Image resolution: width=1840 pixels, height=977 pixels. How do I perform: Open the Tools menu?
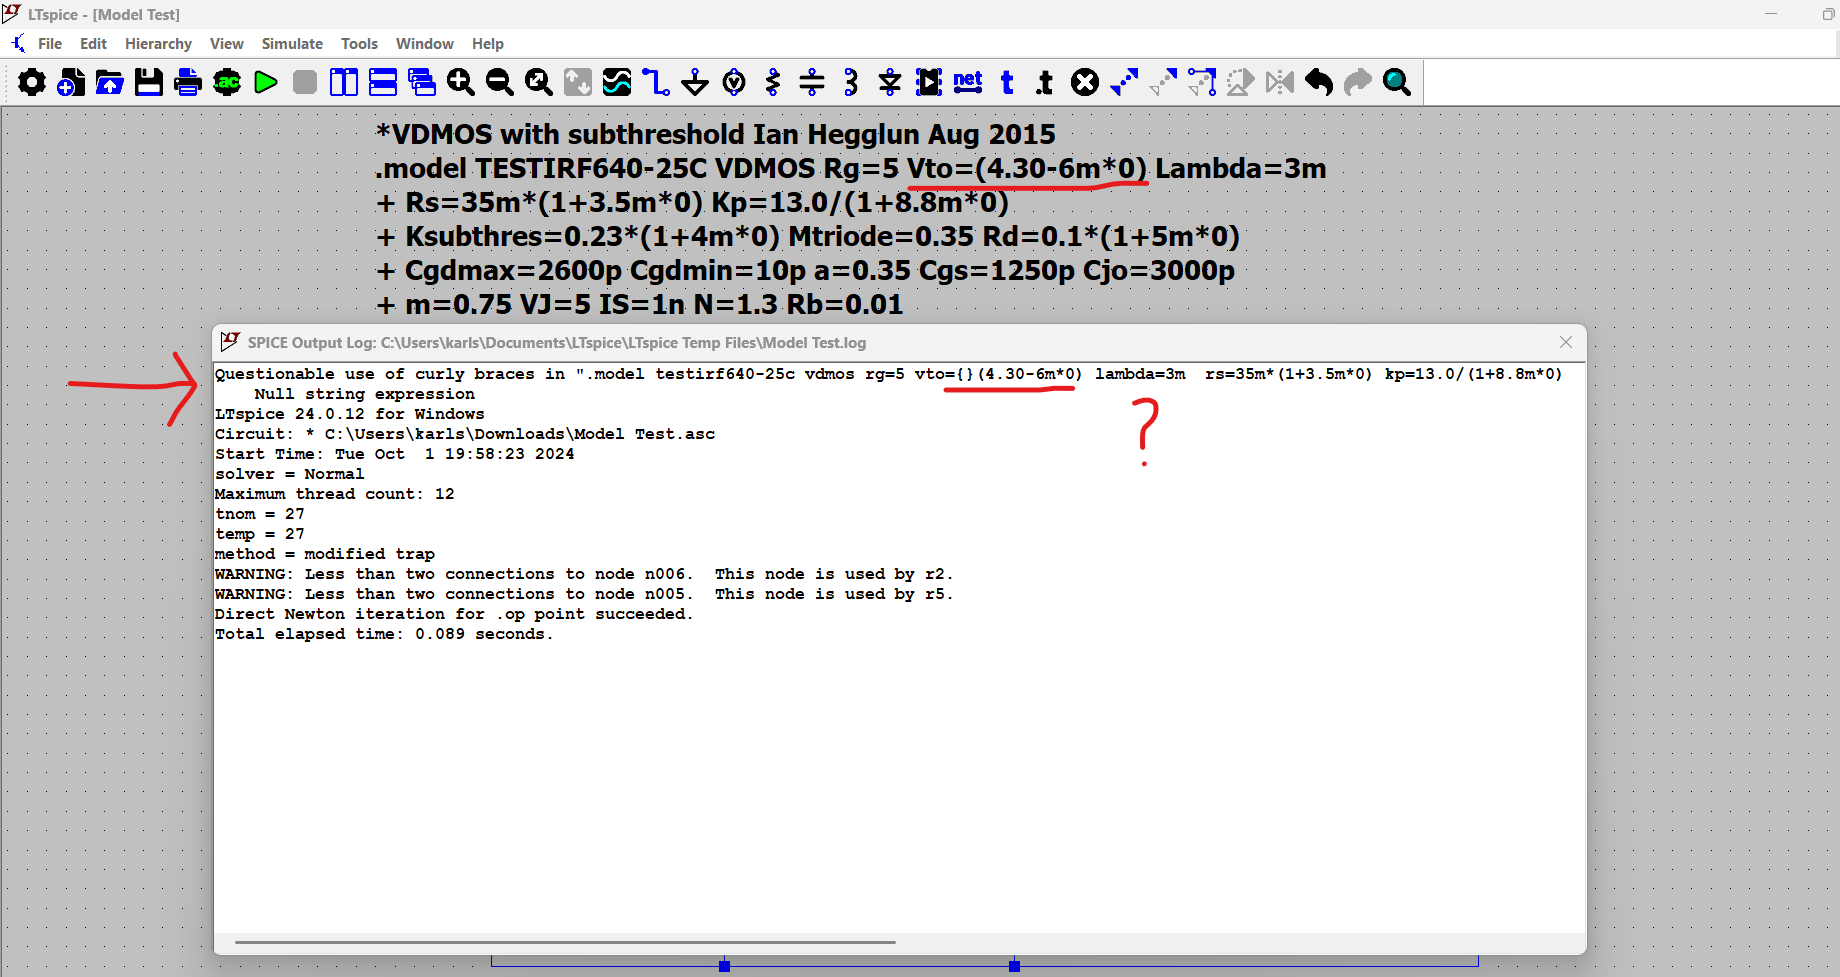(359, 44)
